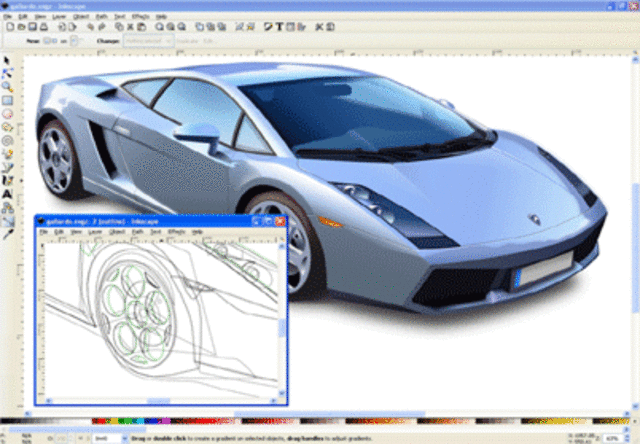Screen dimensions: 640x444
Task: Open the File menu in outline window
Action: (43, 232)
